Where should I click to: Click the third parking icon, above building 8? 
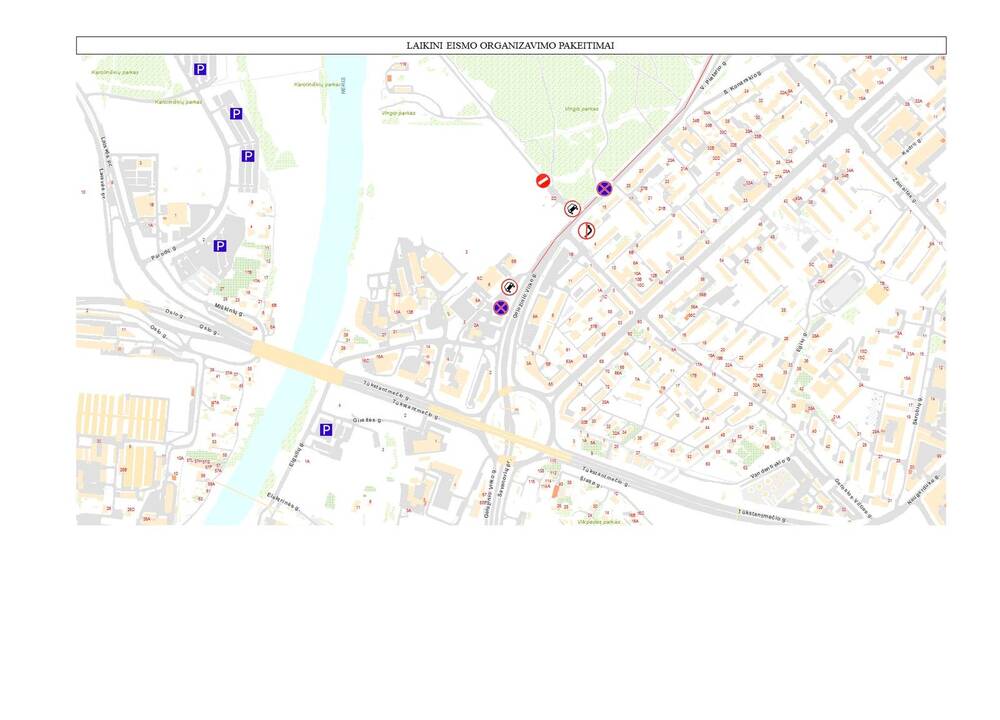247,156
